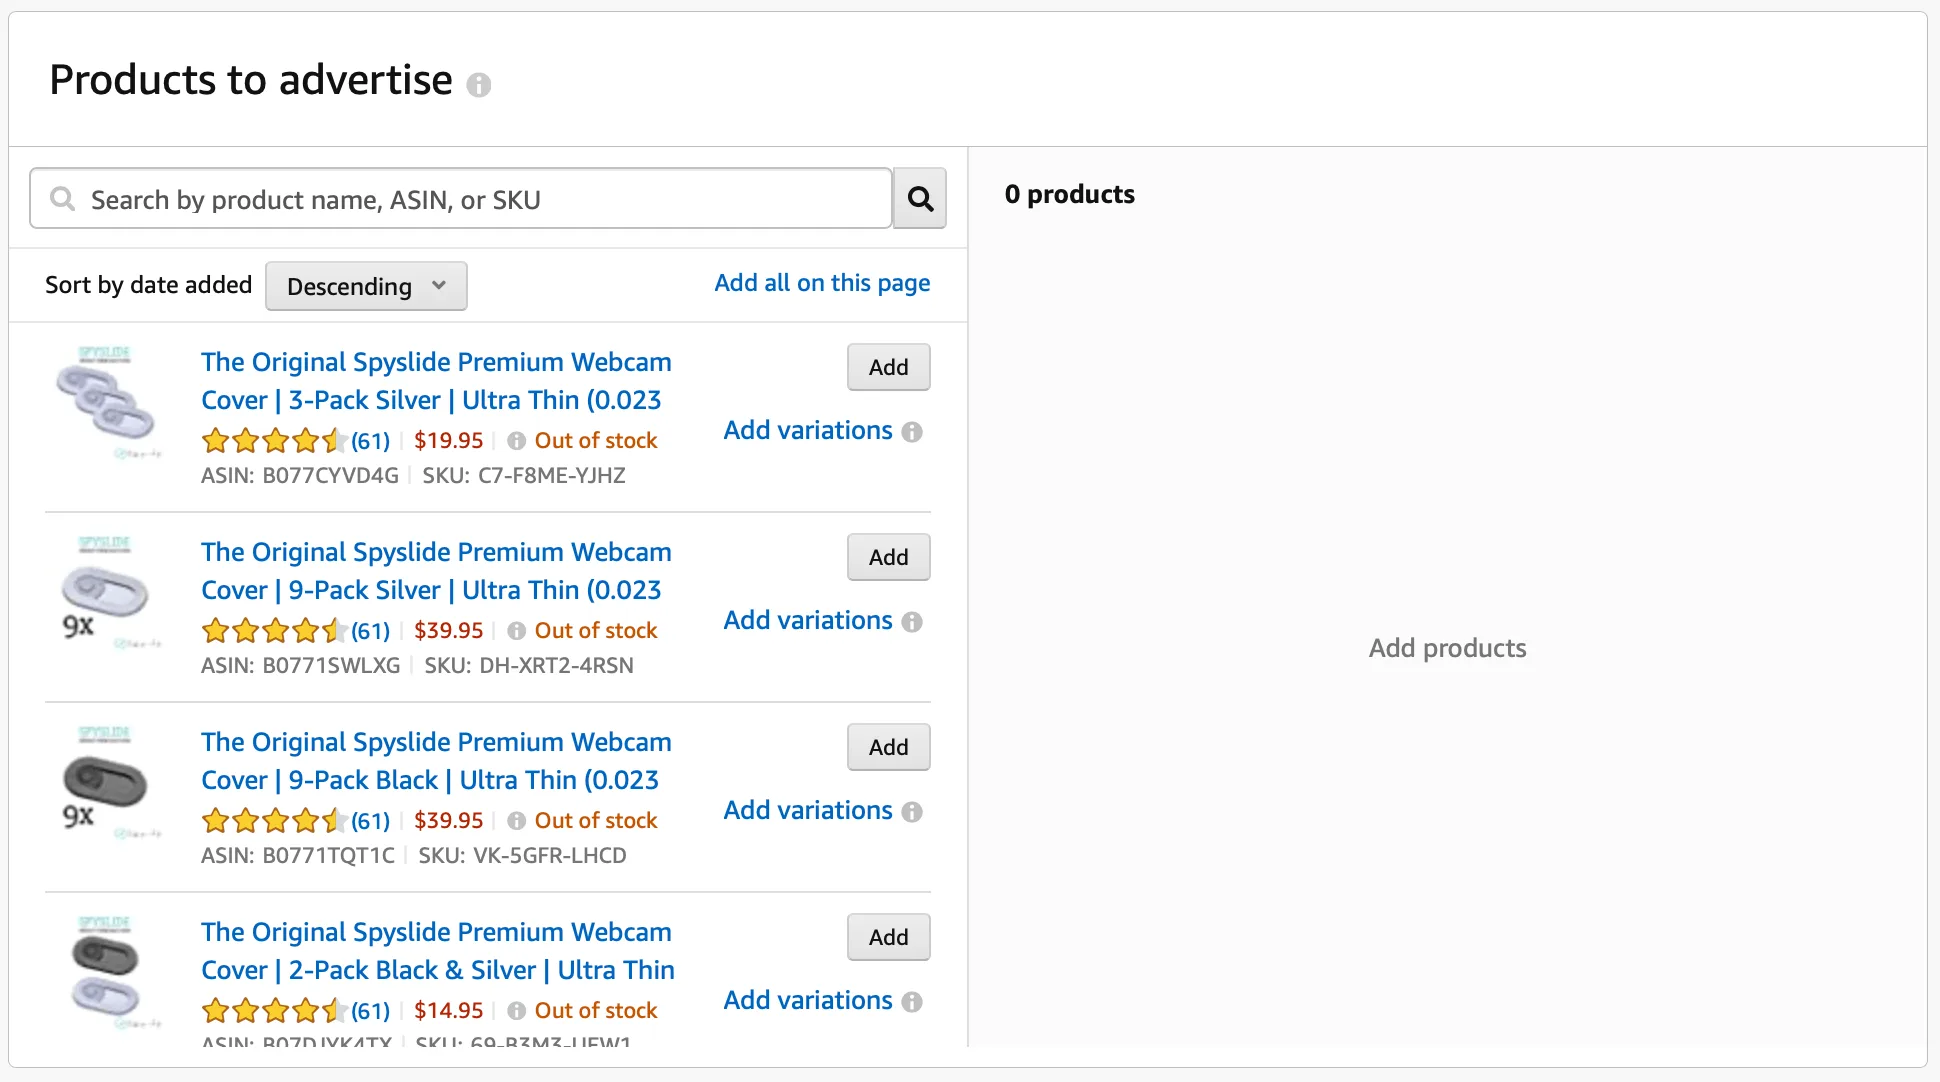Click the (61) review count for 3-Pack Silver
This screenshot has width=1940, height=1082.
pos(370,441)
